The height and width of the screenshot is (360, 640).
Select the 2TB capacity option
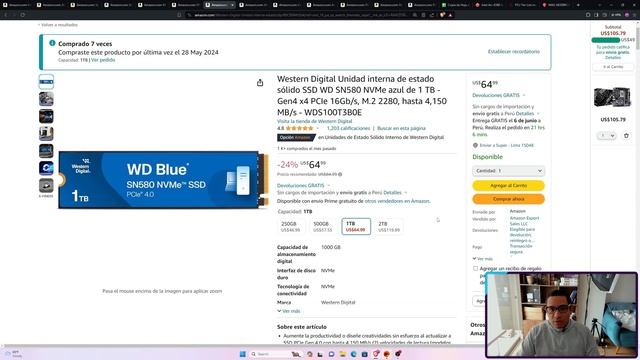[x=389, y=227]
